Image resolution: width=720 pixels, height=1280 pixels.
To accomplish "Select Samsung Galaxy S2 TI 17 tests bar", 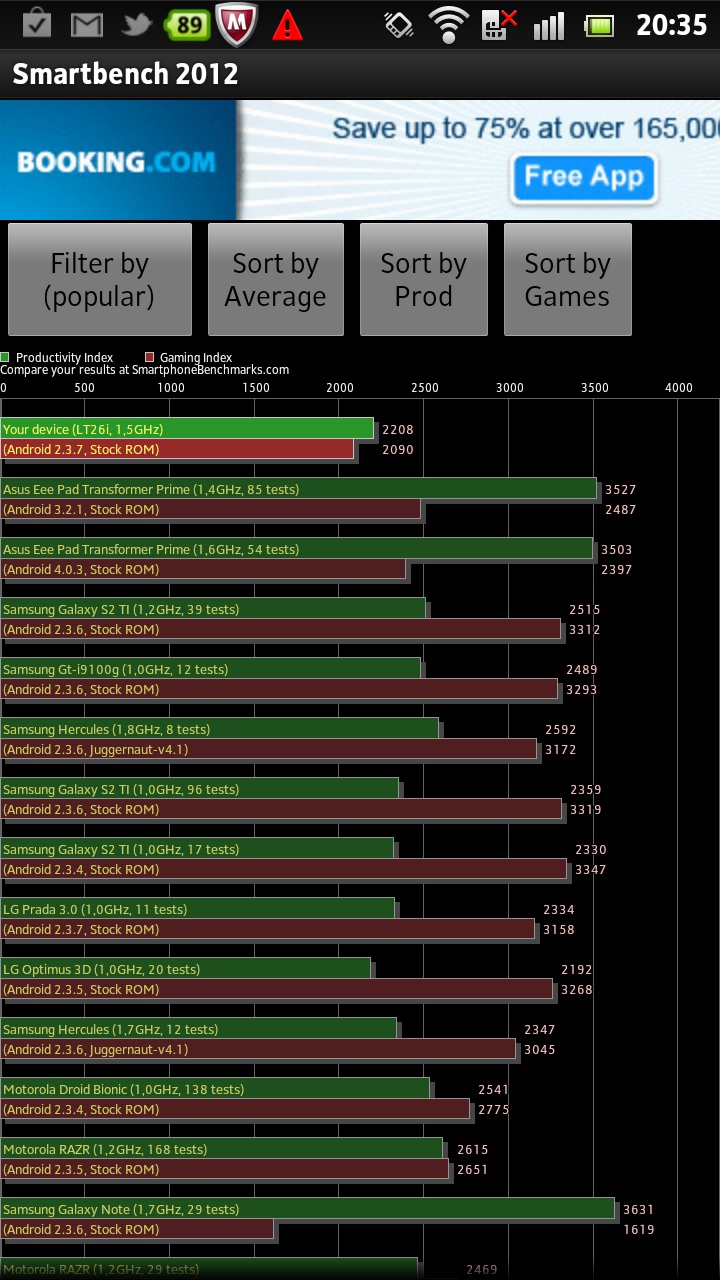I will [x=197, y=848].
